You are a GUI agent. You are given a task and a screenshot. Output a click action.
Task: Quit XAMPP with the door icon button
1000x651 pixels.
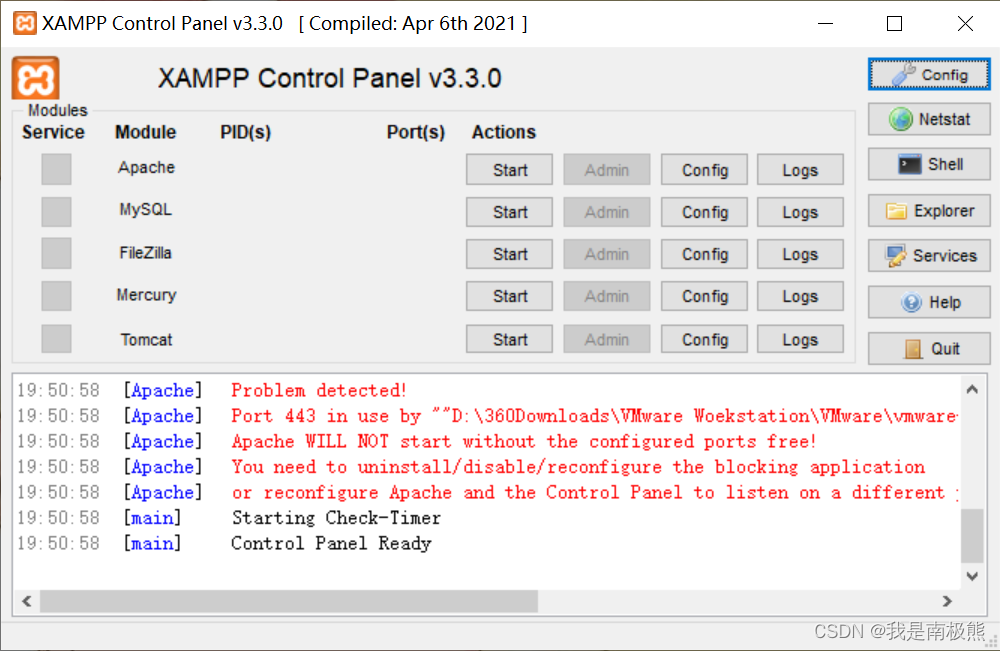929,349
